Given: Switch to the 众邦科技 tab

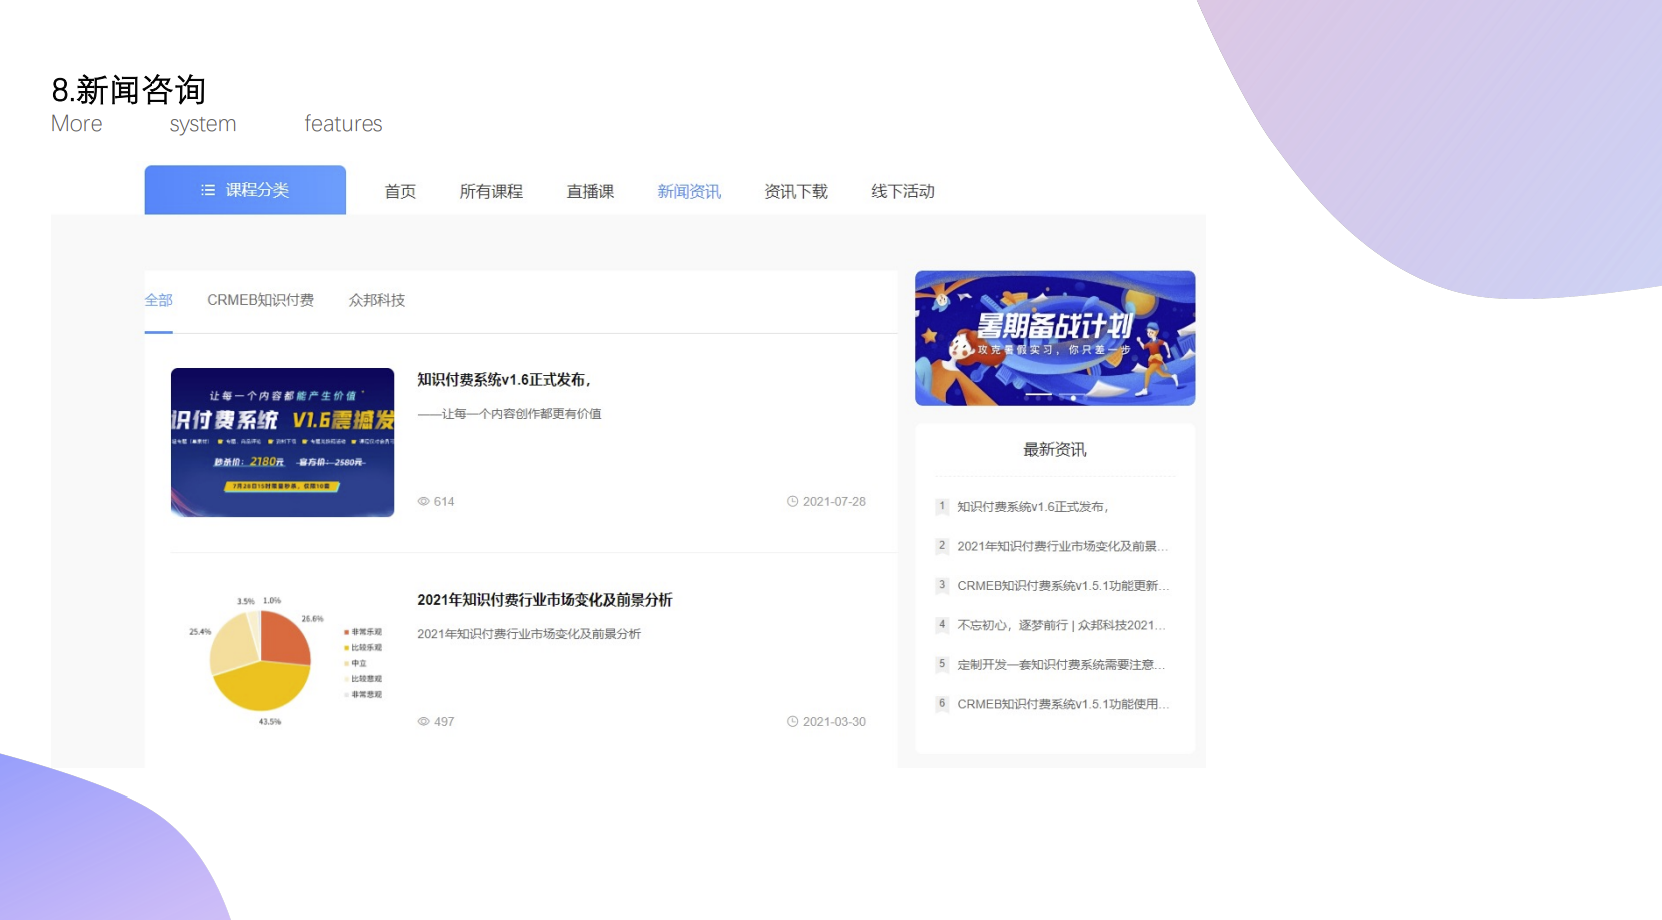Looking at the screenshot, I should pos(377,300).
